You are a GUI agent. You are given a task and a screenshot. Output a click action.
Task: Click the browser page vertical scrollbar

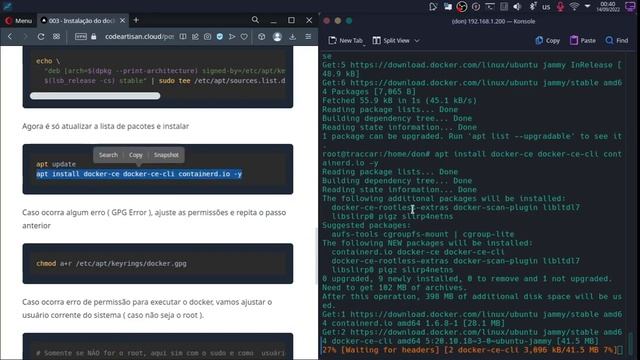316,255
